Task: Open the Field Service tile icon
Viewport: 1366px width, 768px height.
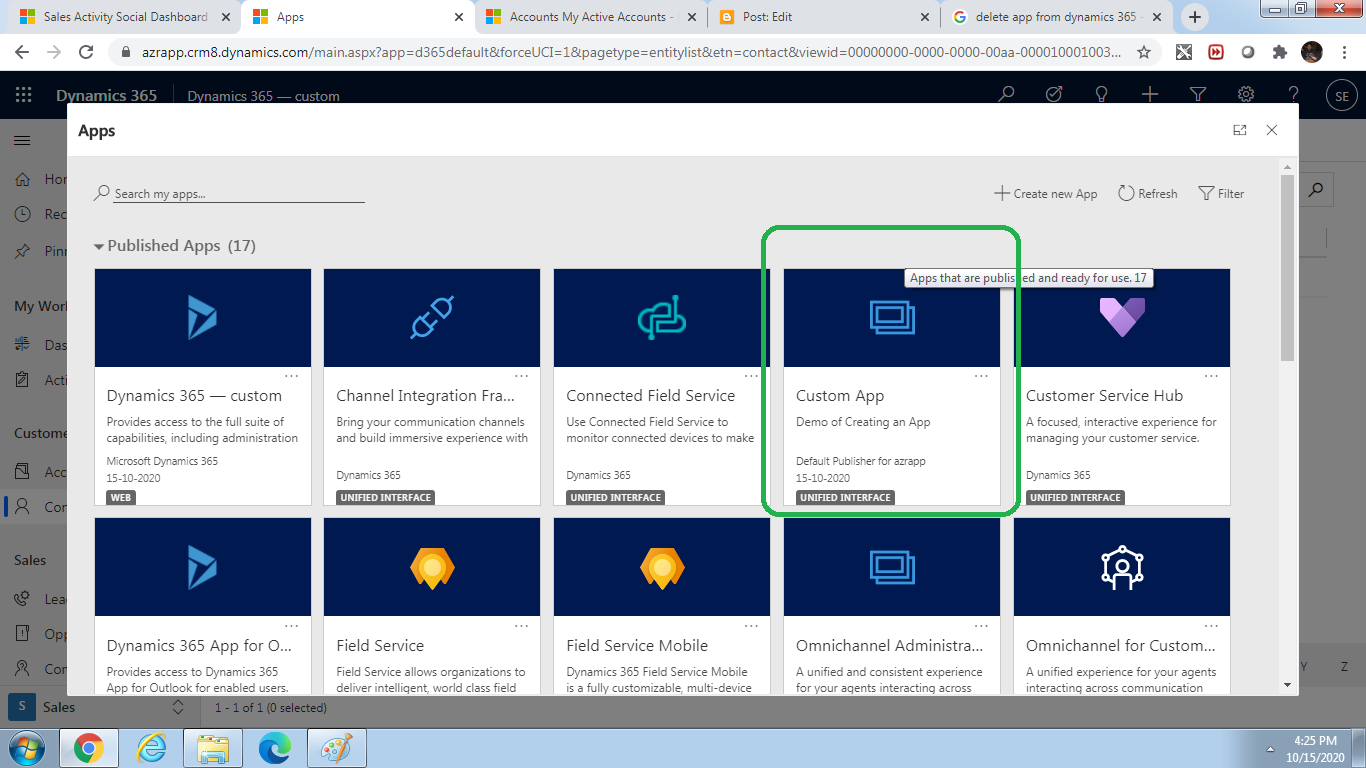Action: tap(432, 568)
